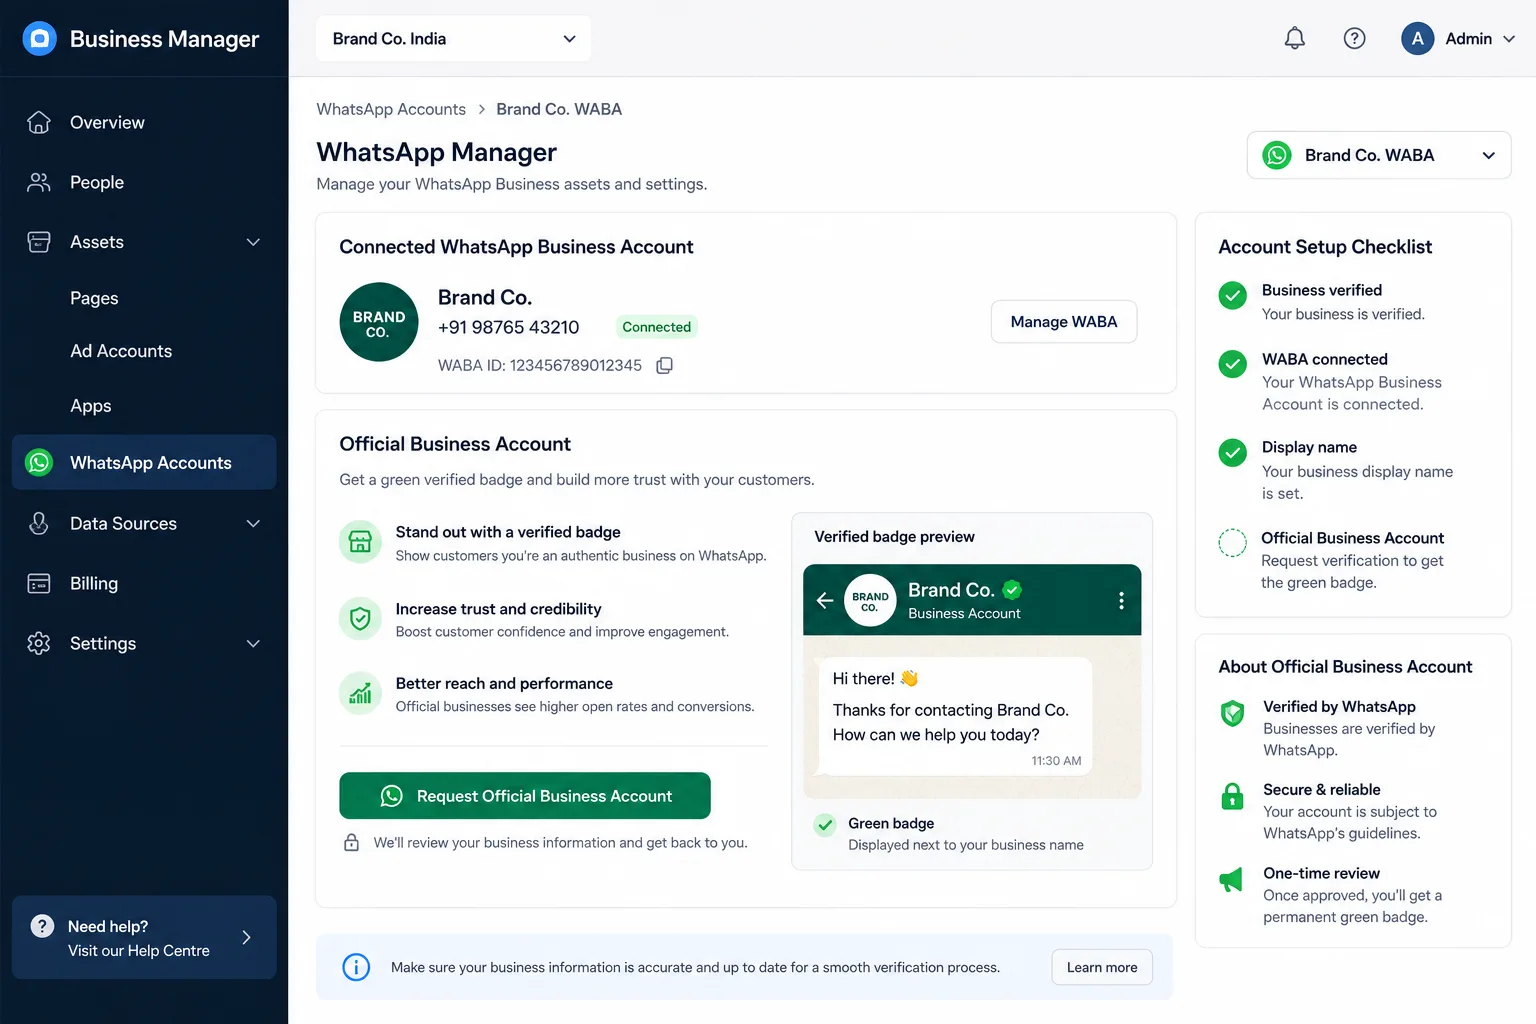The width and height of the screenshot is (1536, 1024).
Task: Click the Overview home icon
Action: [x=39, y=122]
